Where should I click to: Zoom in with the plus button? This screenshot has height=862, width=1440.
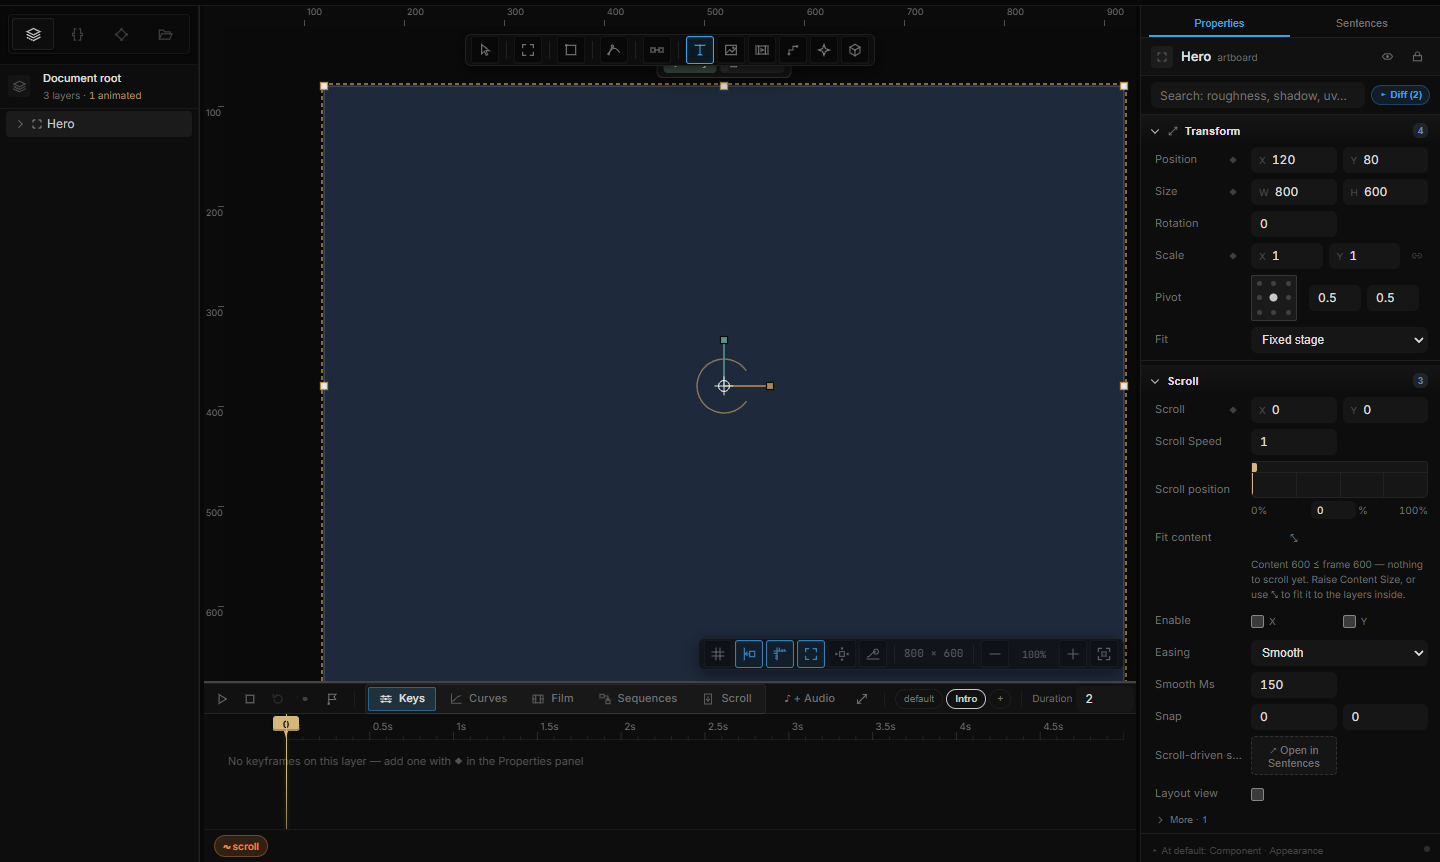1073,654
